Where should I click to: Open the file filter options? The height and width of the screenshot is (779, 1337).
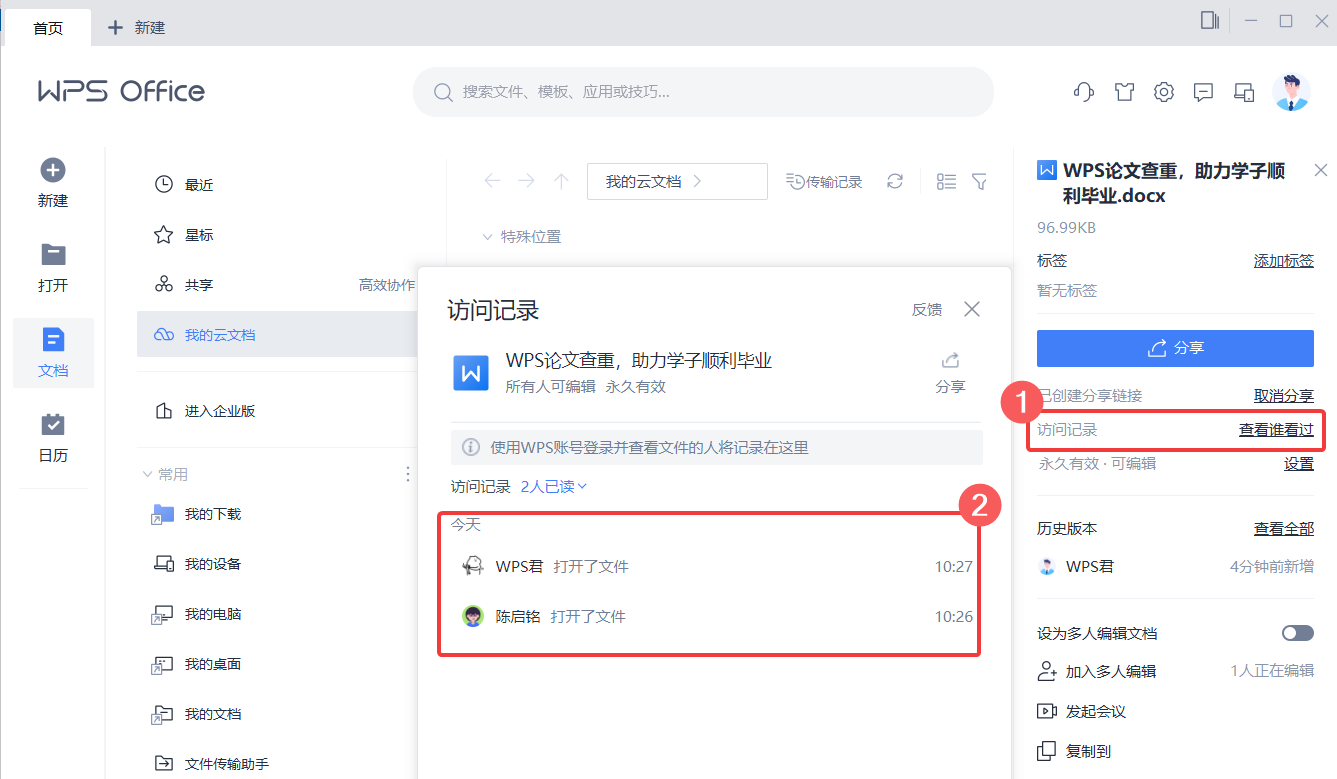coord(980,181)
